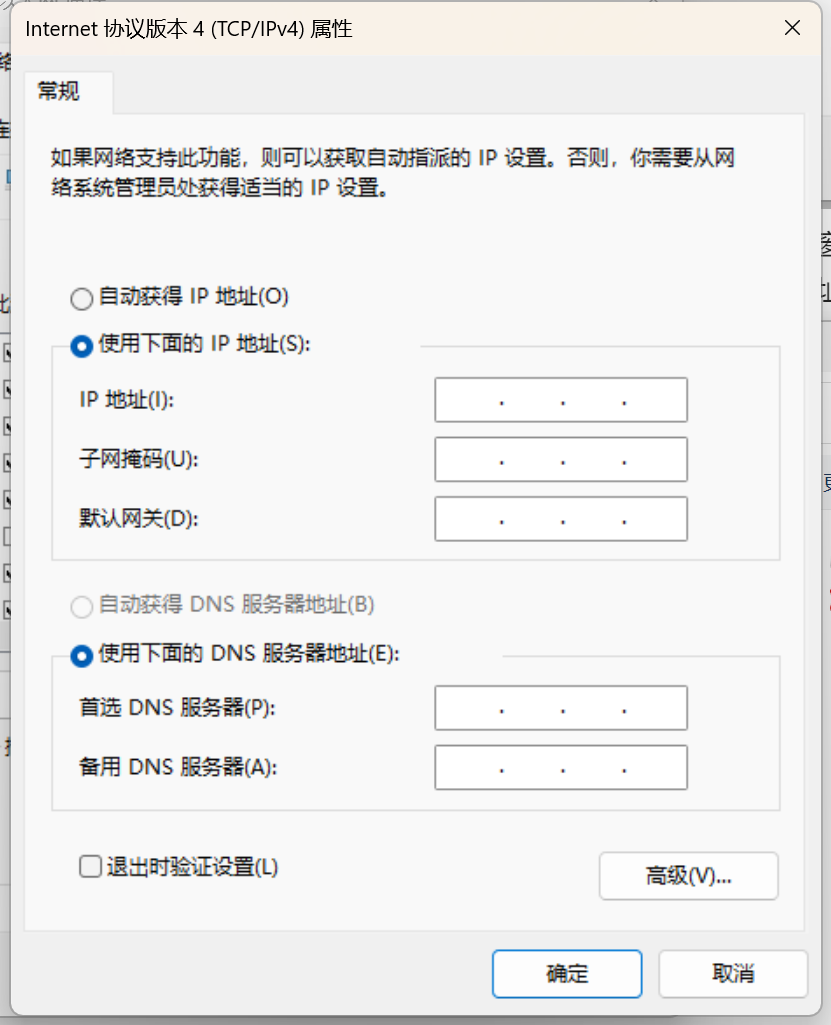Select '使用下面的 IP 地址' radio option
831x1025 pixels.
point(81,345)
